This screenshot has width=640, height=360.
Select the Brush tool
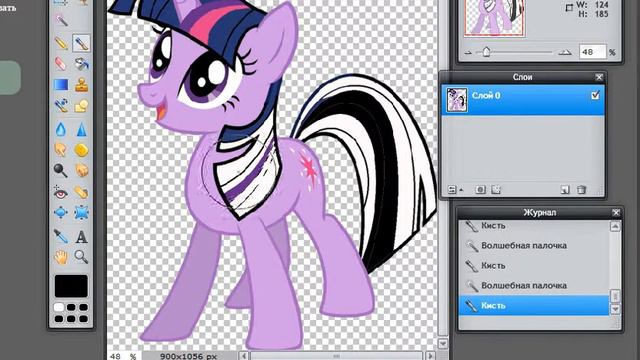click(x=81, y=43)
